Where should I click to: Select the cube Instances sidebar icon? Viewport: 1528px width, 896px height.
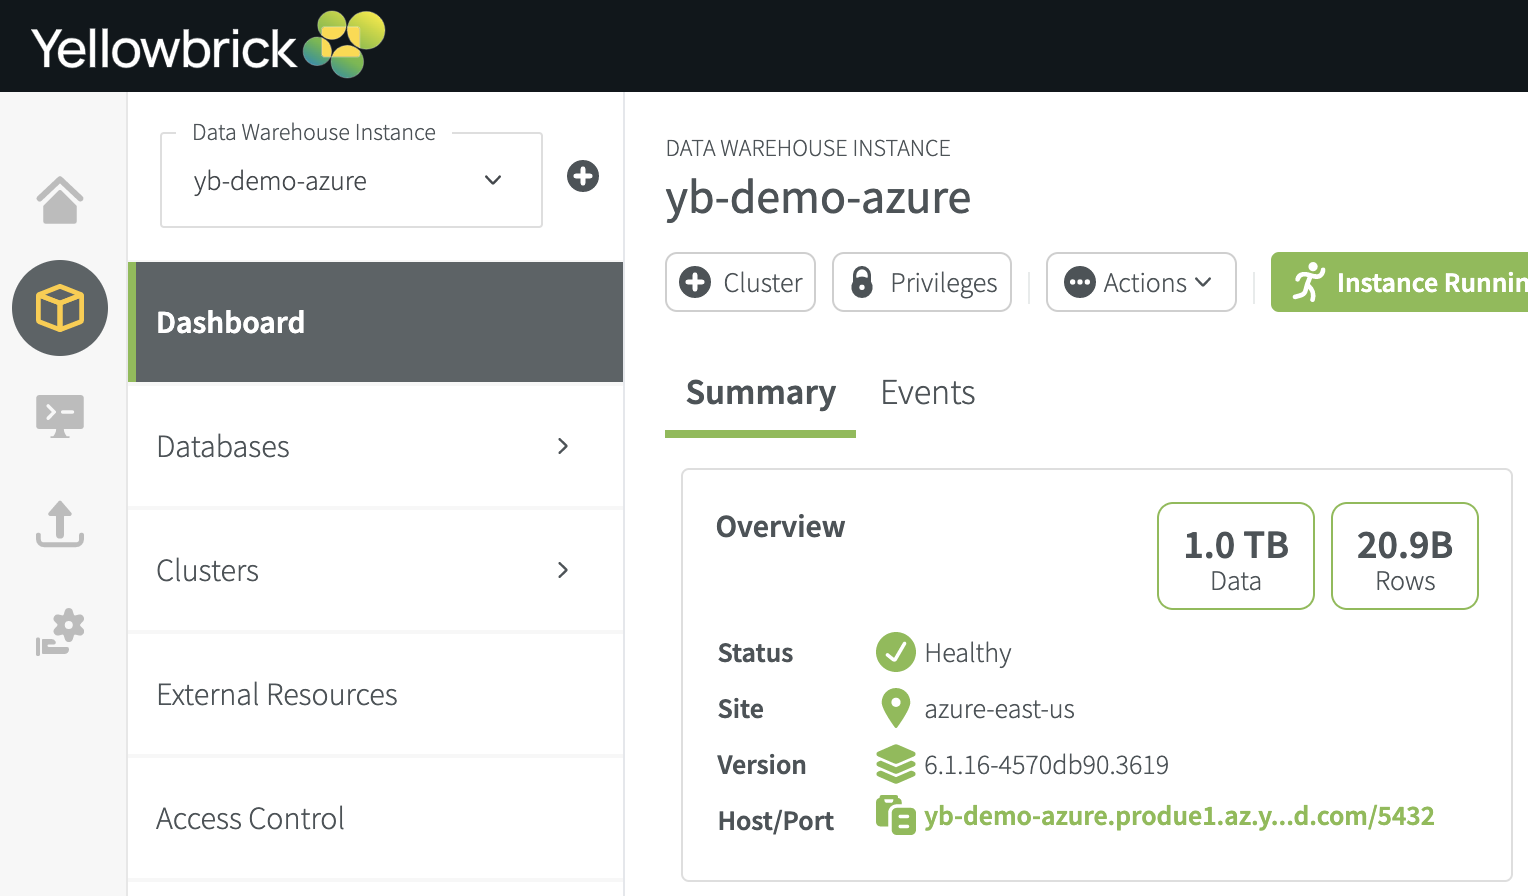[x=60, y=308]
